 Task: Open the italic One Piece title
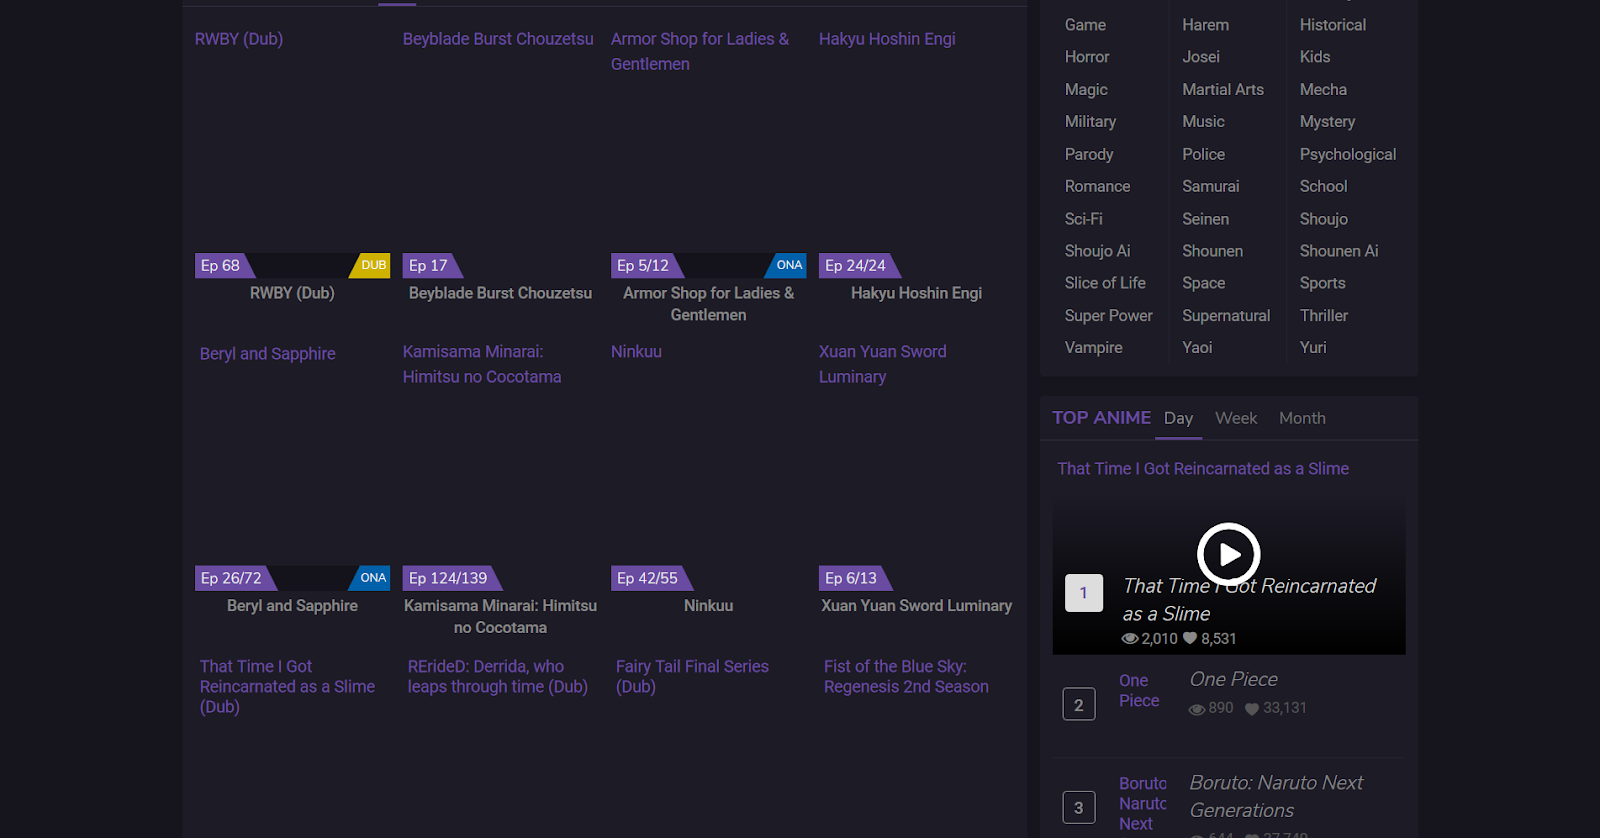pos(1233,679)
